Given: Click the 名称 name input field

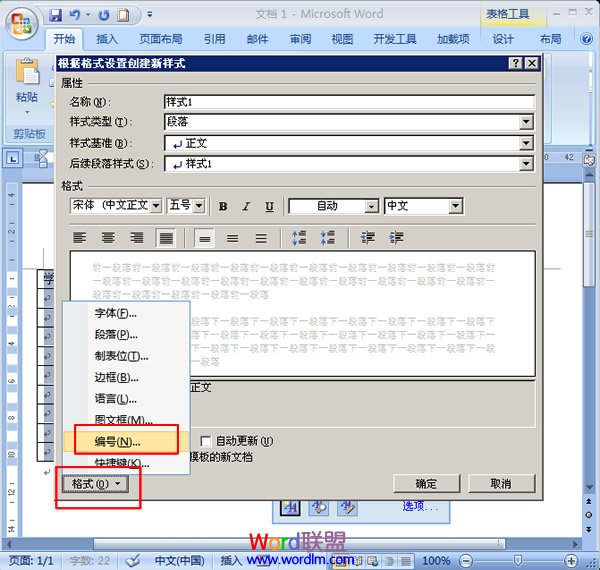Looking at the screenshot, I should tap(349, 102).
